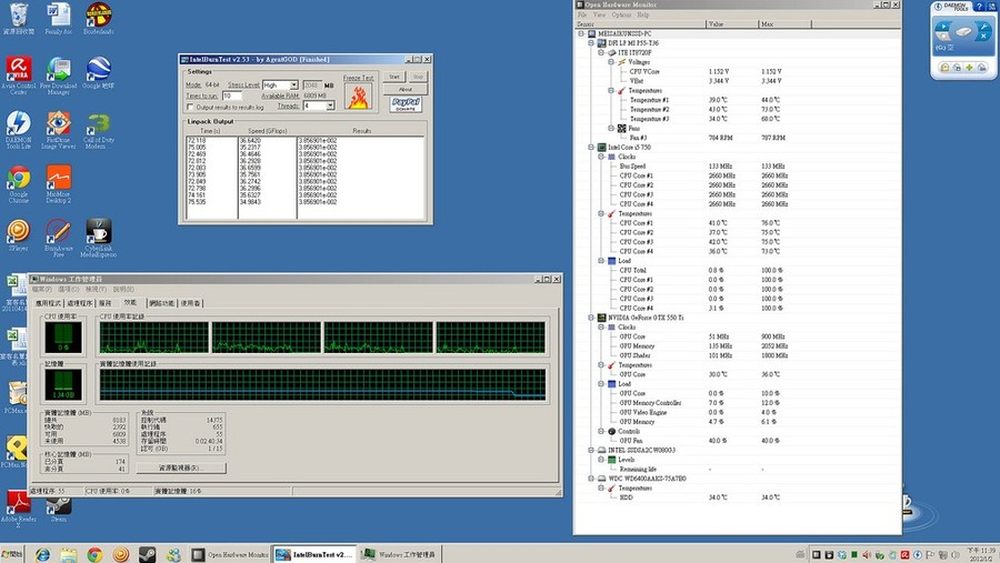Switch to IntelBurnTest taskbar button
This screenshot has width=1000, height=563.
(314, 555)
